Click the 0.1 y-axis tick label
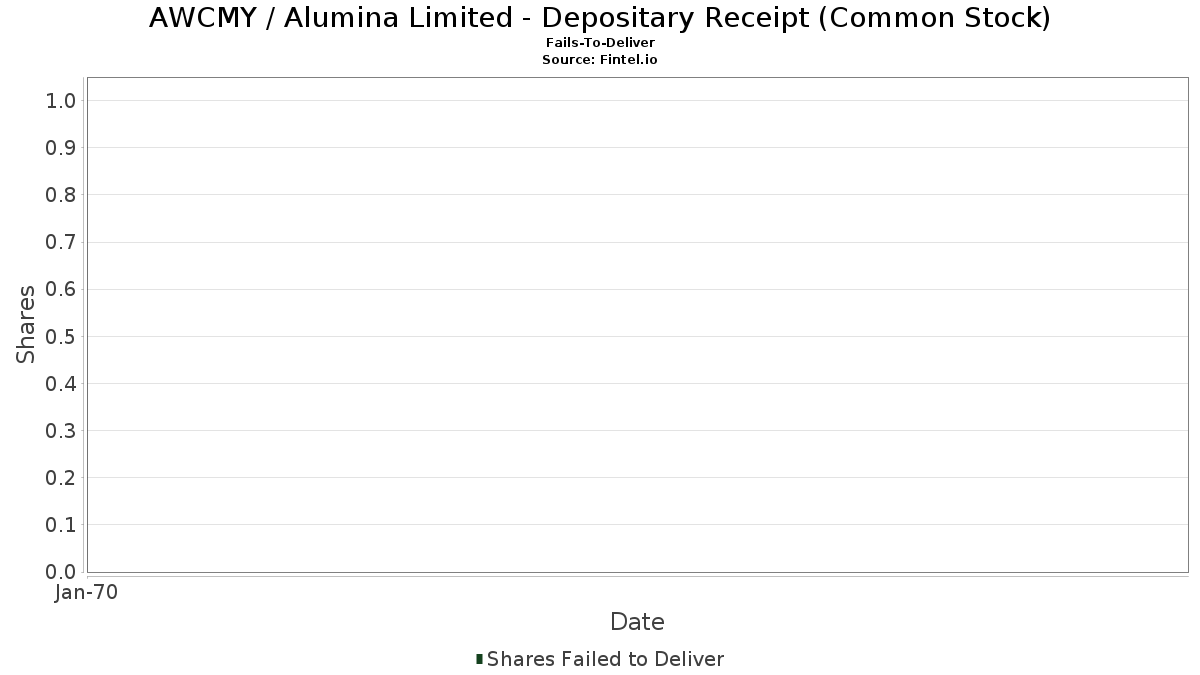Image resolution: width=1200 pixels, height=675 pixels. (x=61, y=525)
